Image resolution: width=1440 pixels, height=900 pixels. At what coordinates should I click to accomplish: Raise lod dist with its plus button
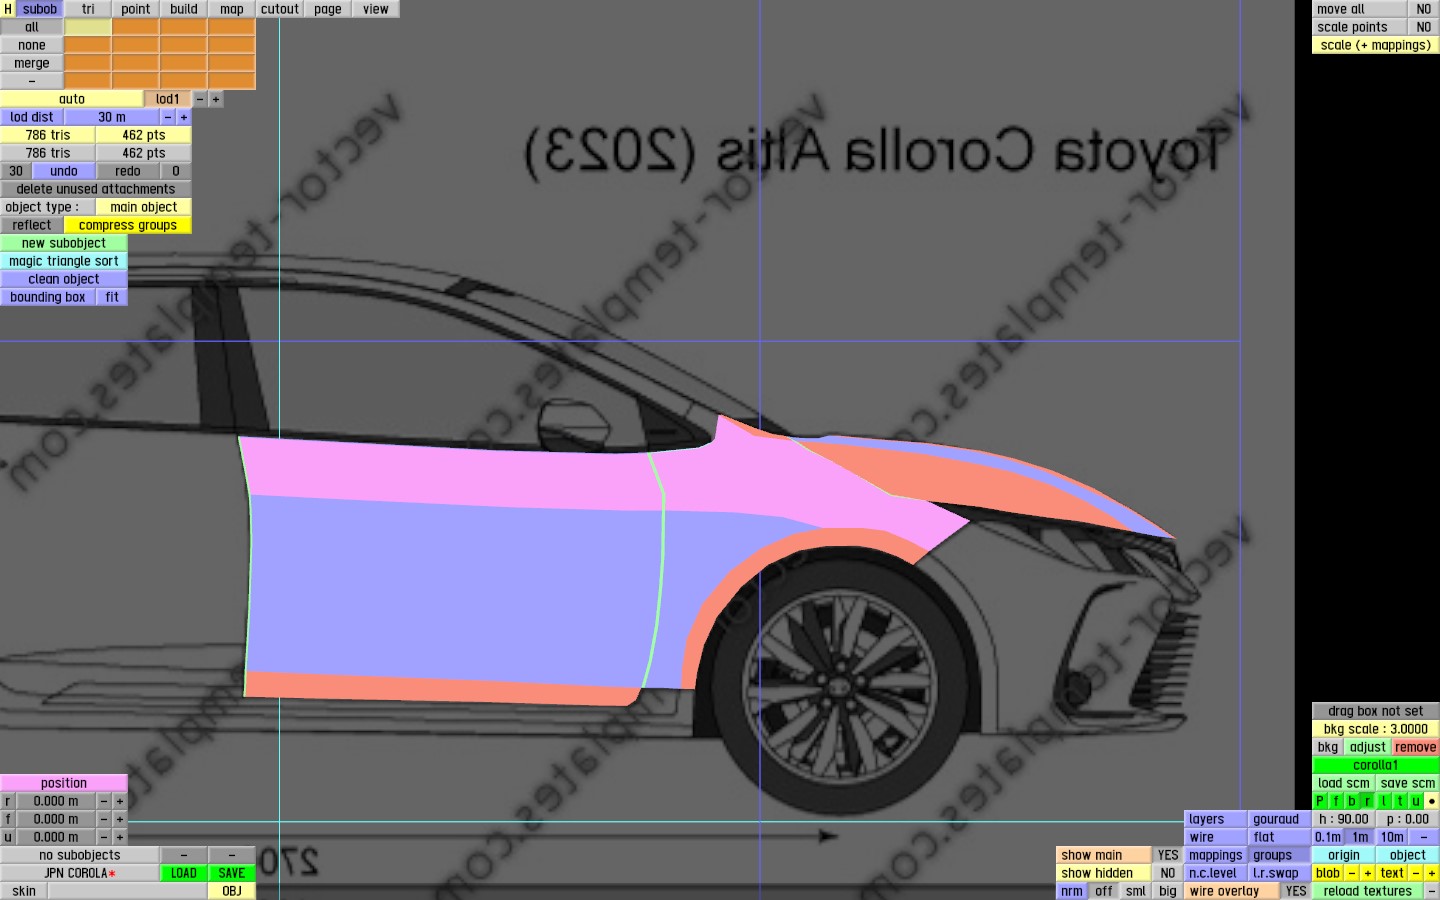pos(184,117)
